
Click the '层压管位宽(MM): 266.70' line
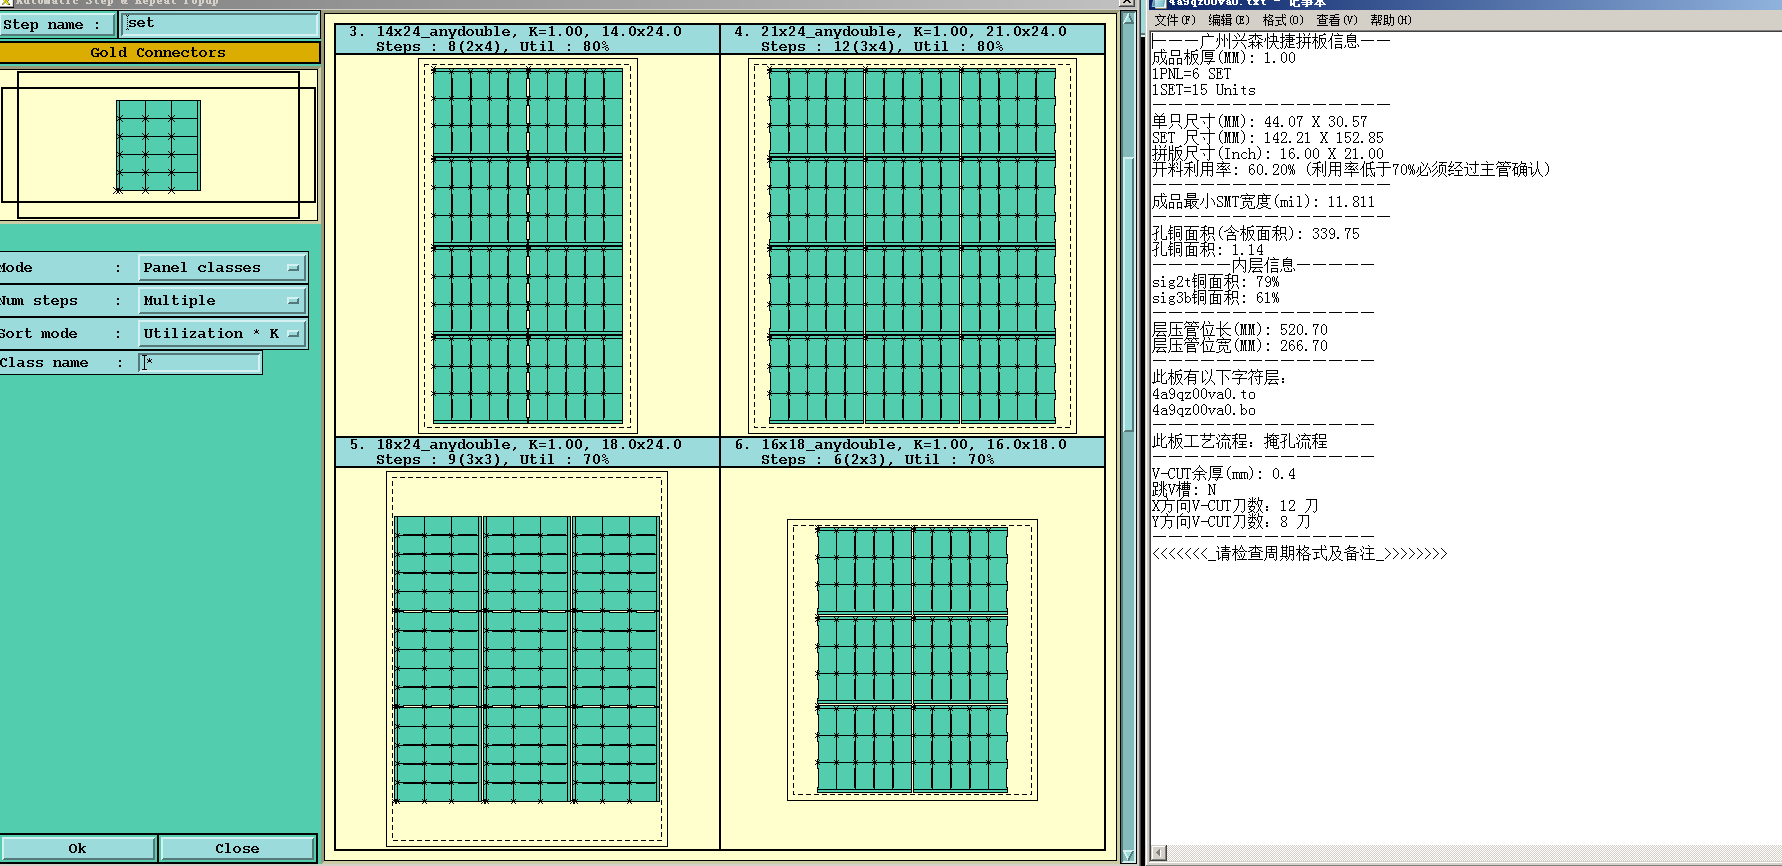point(1239,346)
